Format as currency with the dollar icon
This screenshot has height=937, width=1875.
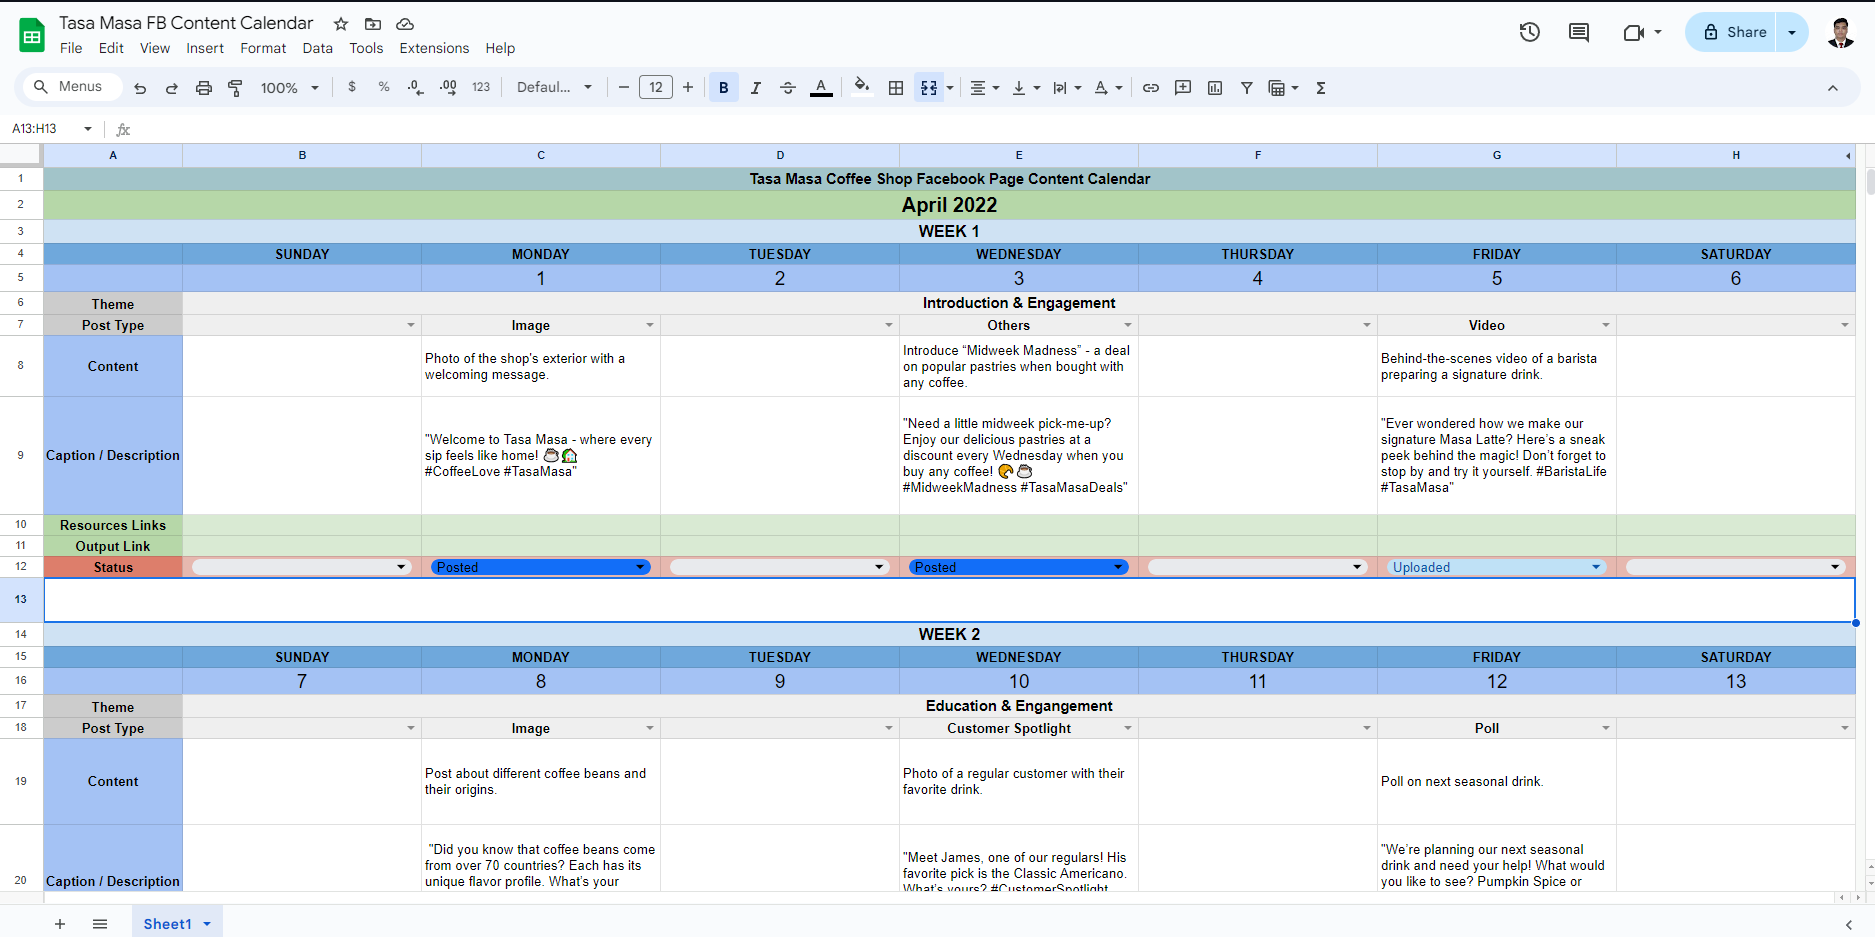coord(352,87)
